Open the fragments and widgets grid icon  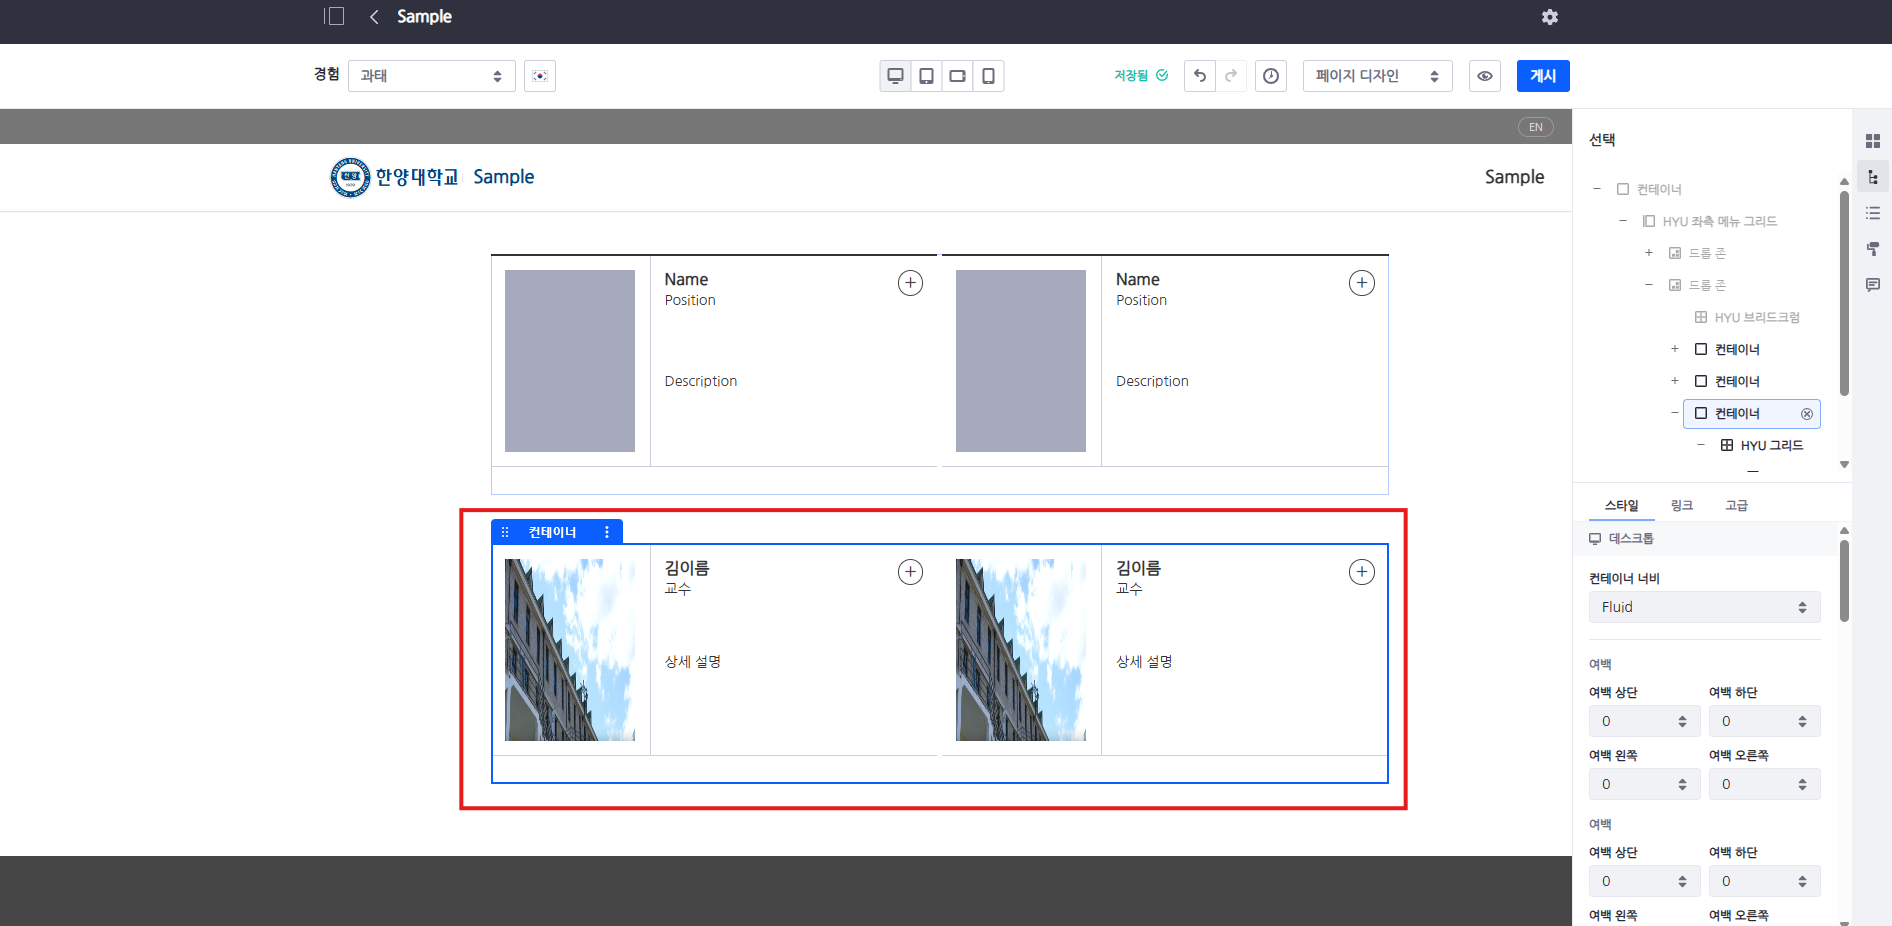point(1873,141)
